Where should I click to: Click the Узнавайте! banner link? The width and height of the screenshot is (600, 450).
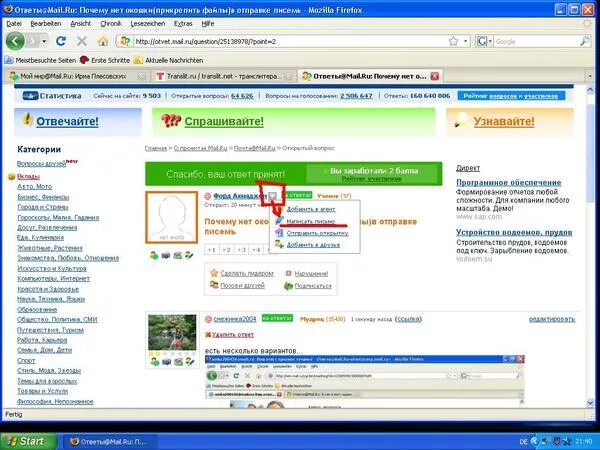[x=504, y=121]
